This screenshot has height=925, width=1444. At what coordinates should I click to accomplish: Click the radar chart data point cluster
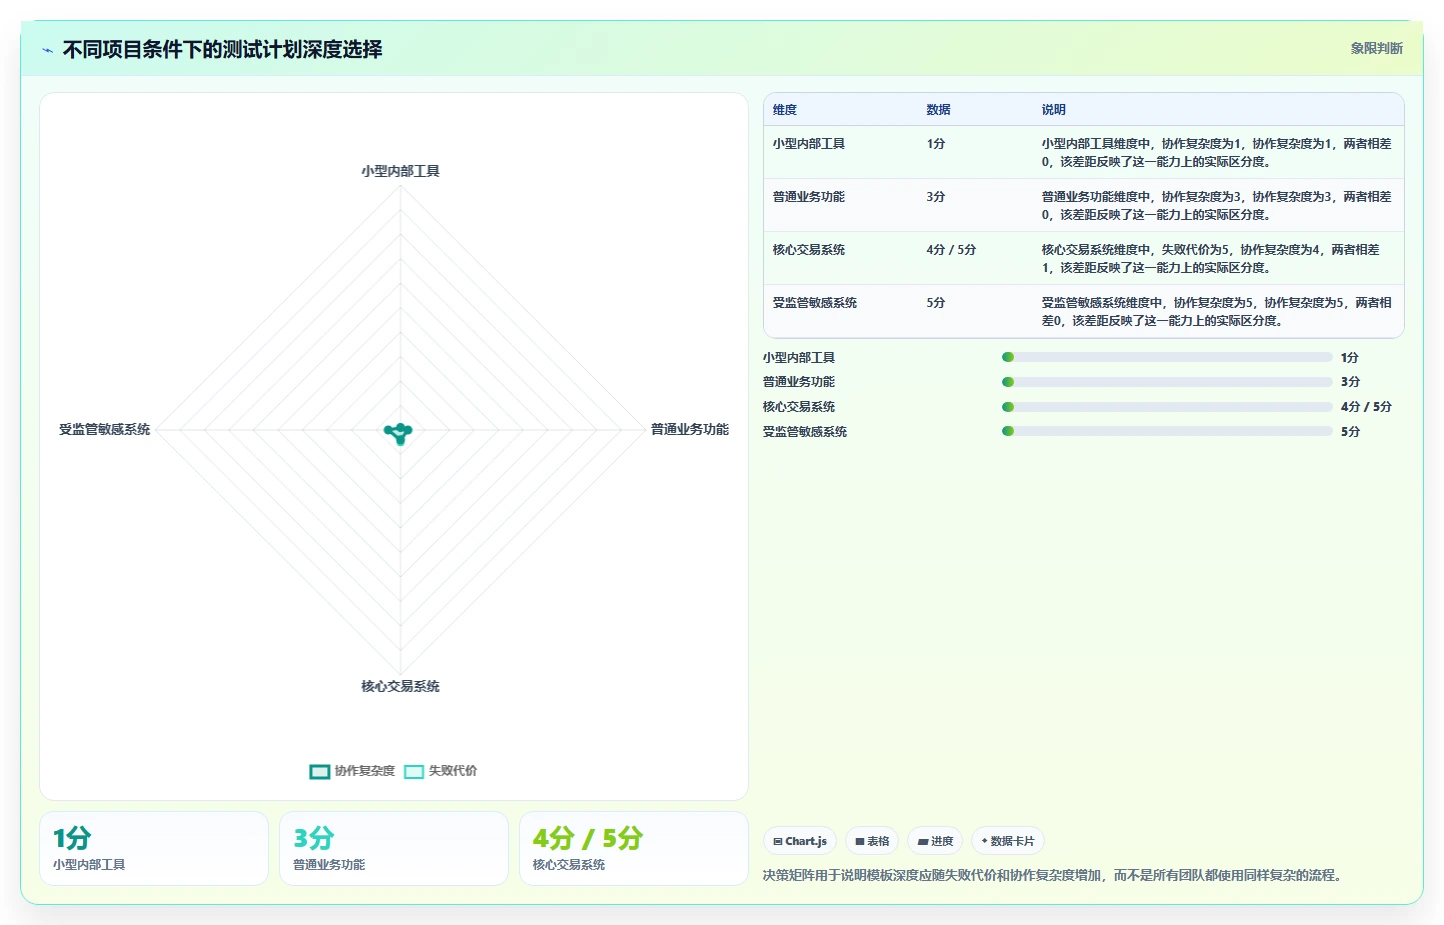pyautogui.click(x=399, y=433)
